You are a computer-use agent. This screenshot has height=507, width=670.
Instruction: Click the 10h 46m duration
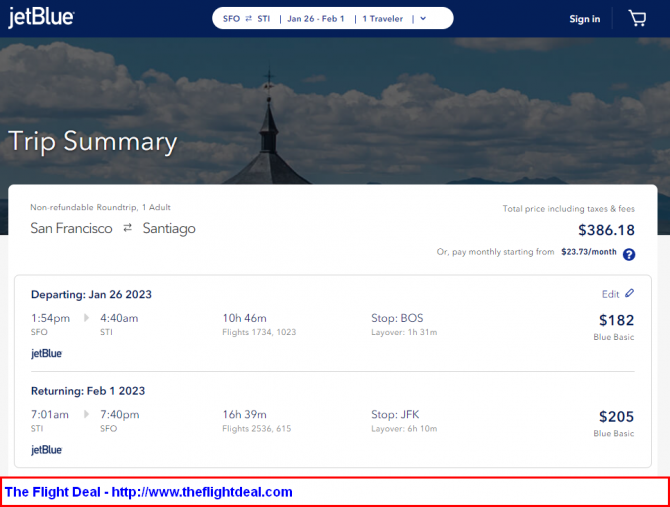(x=244, y=318)
